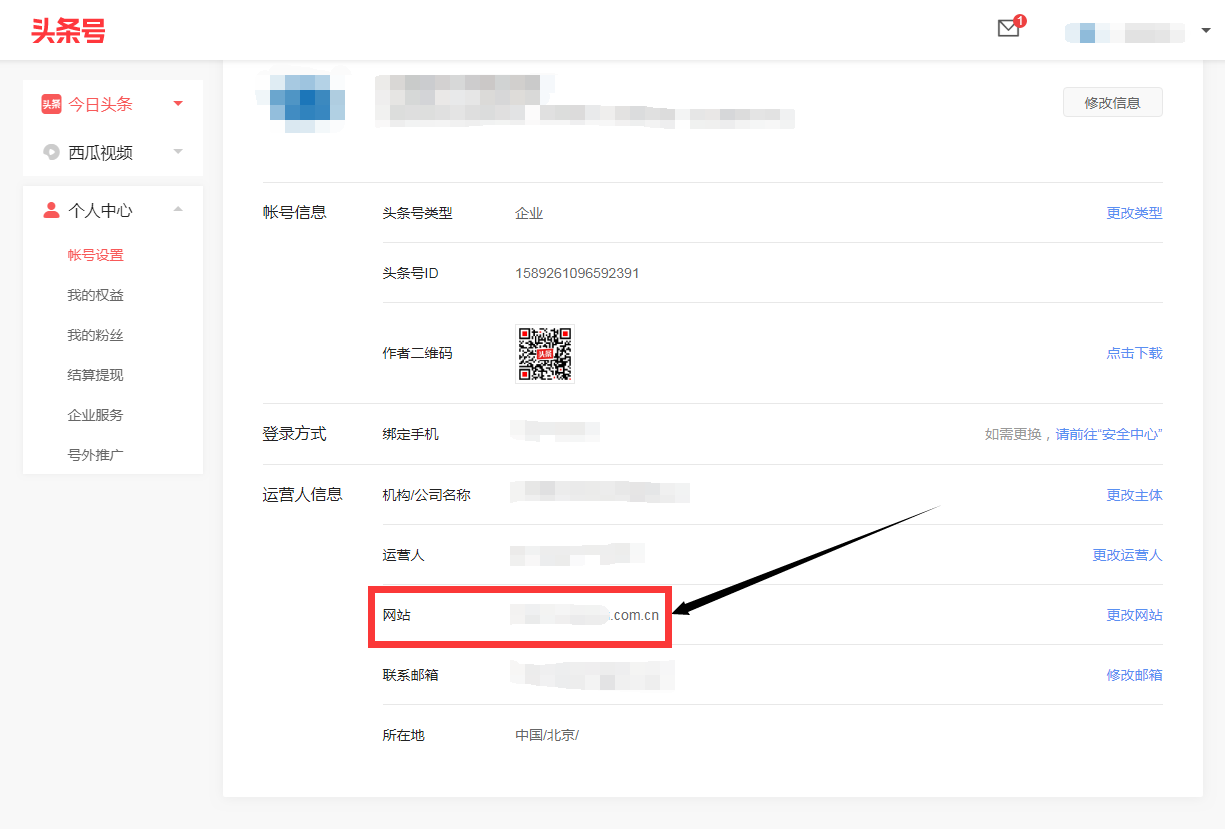Click the 所在地 label
Viewport: 1225px width, 829px height.
(403, 735)
